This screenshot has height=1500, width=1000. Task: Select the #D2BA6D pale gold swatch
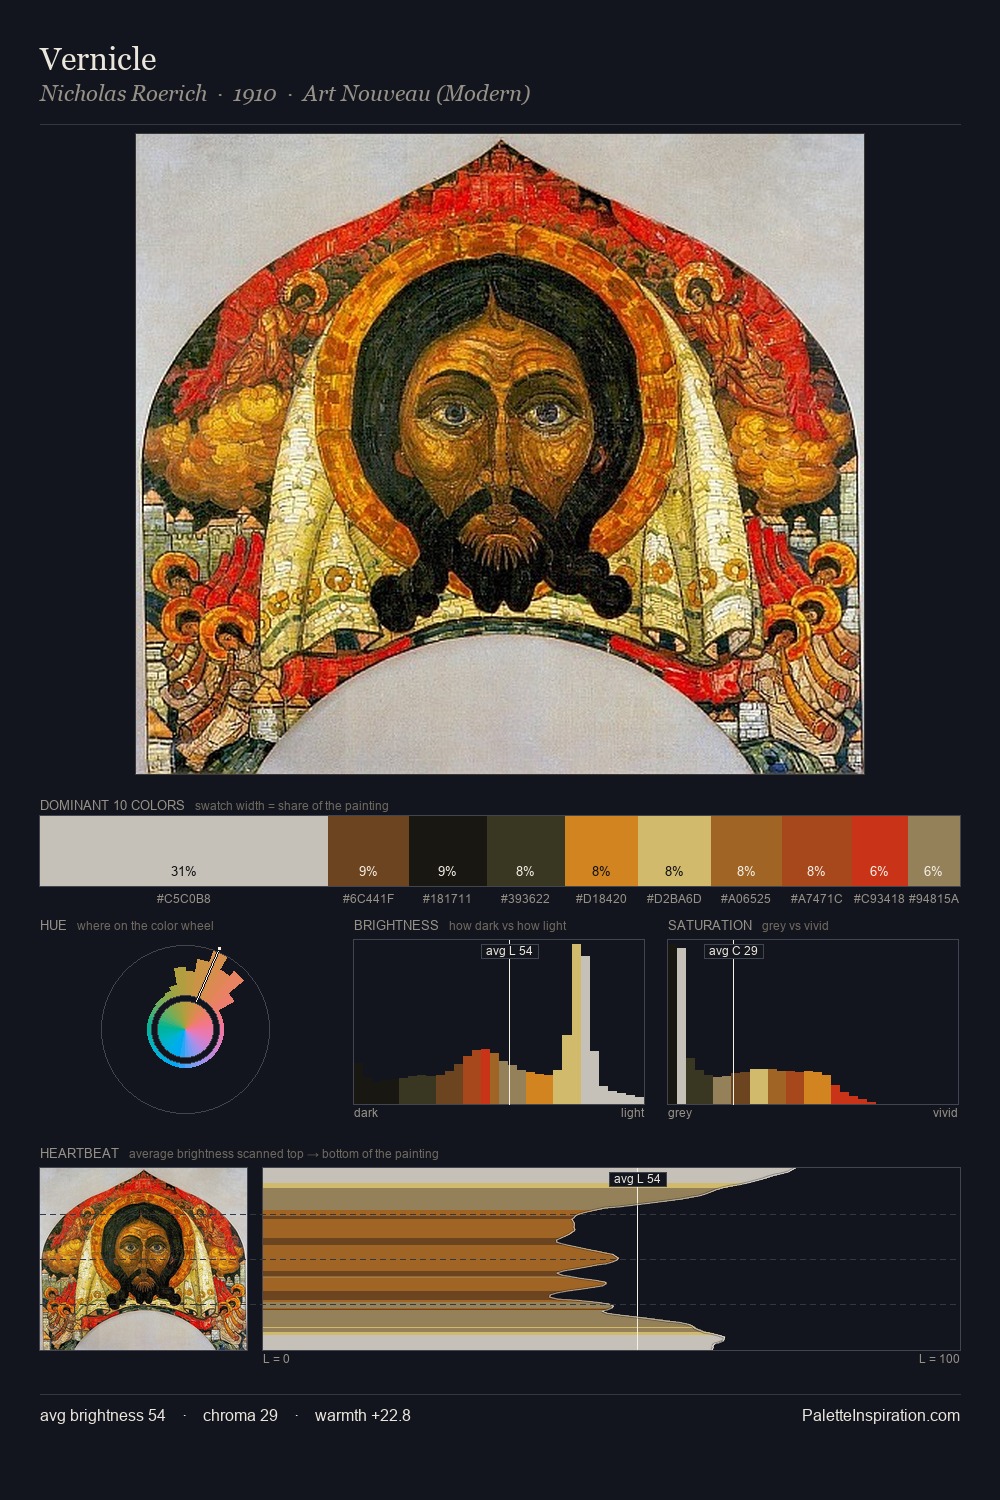point(674,851)
